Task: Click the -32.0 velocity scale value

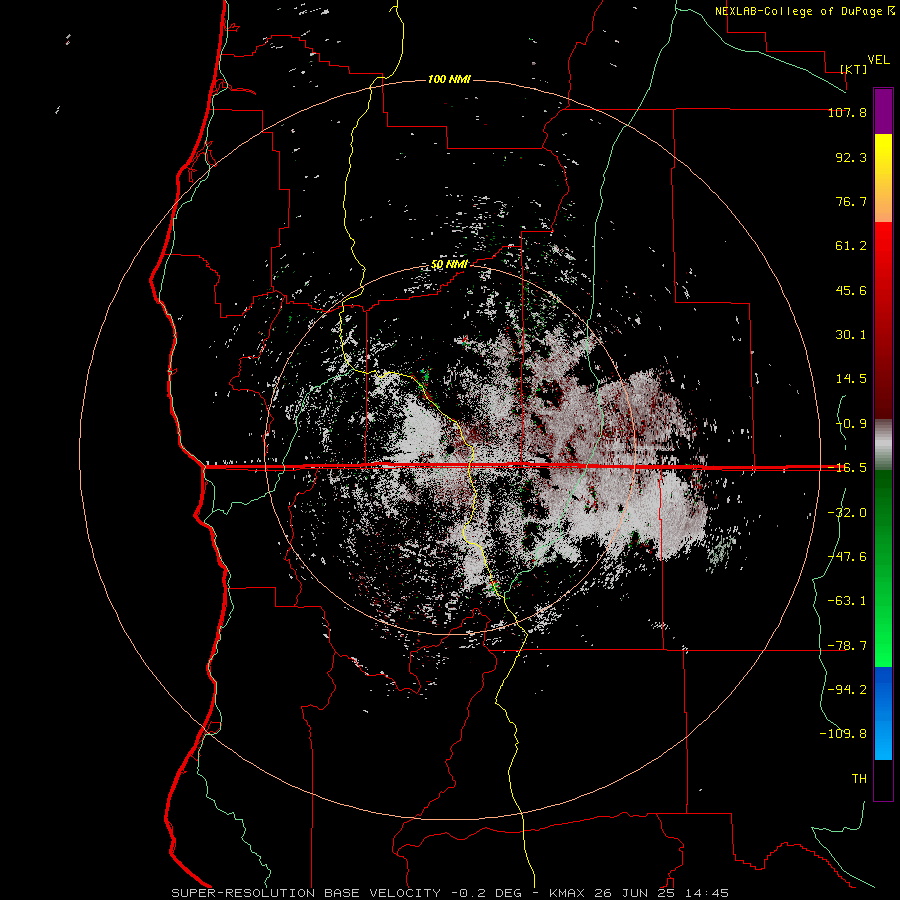Action: click(847, 513)
